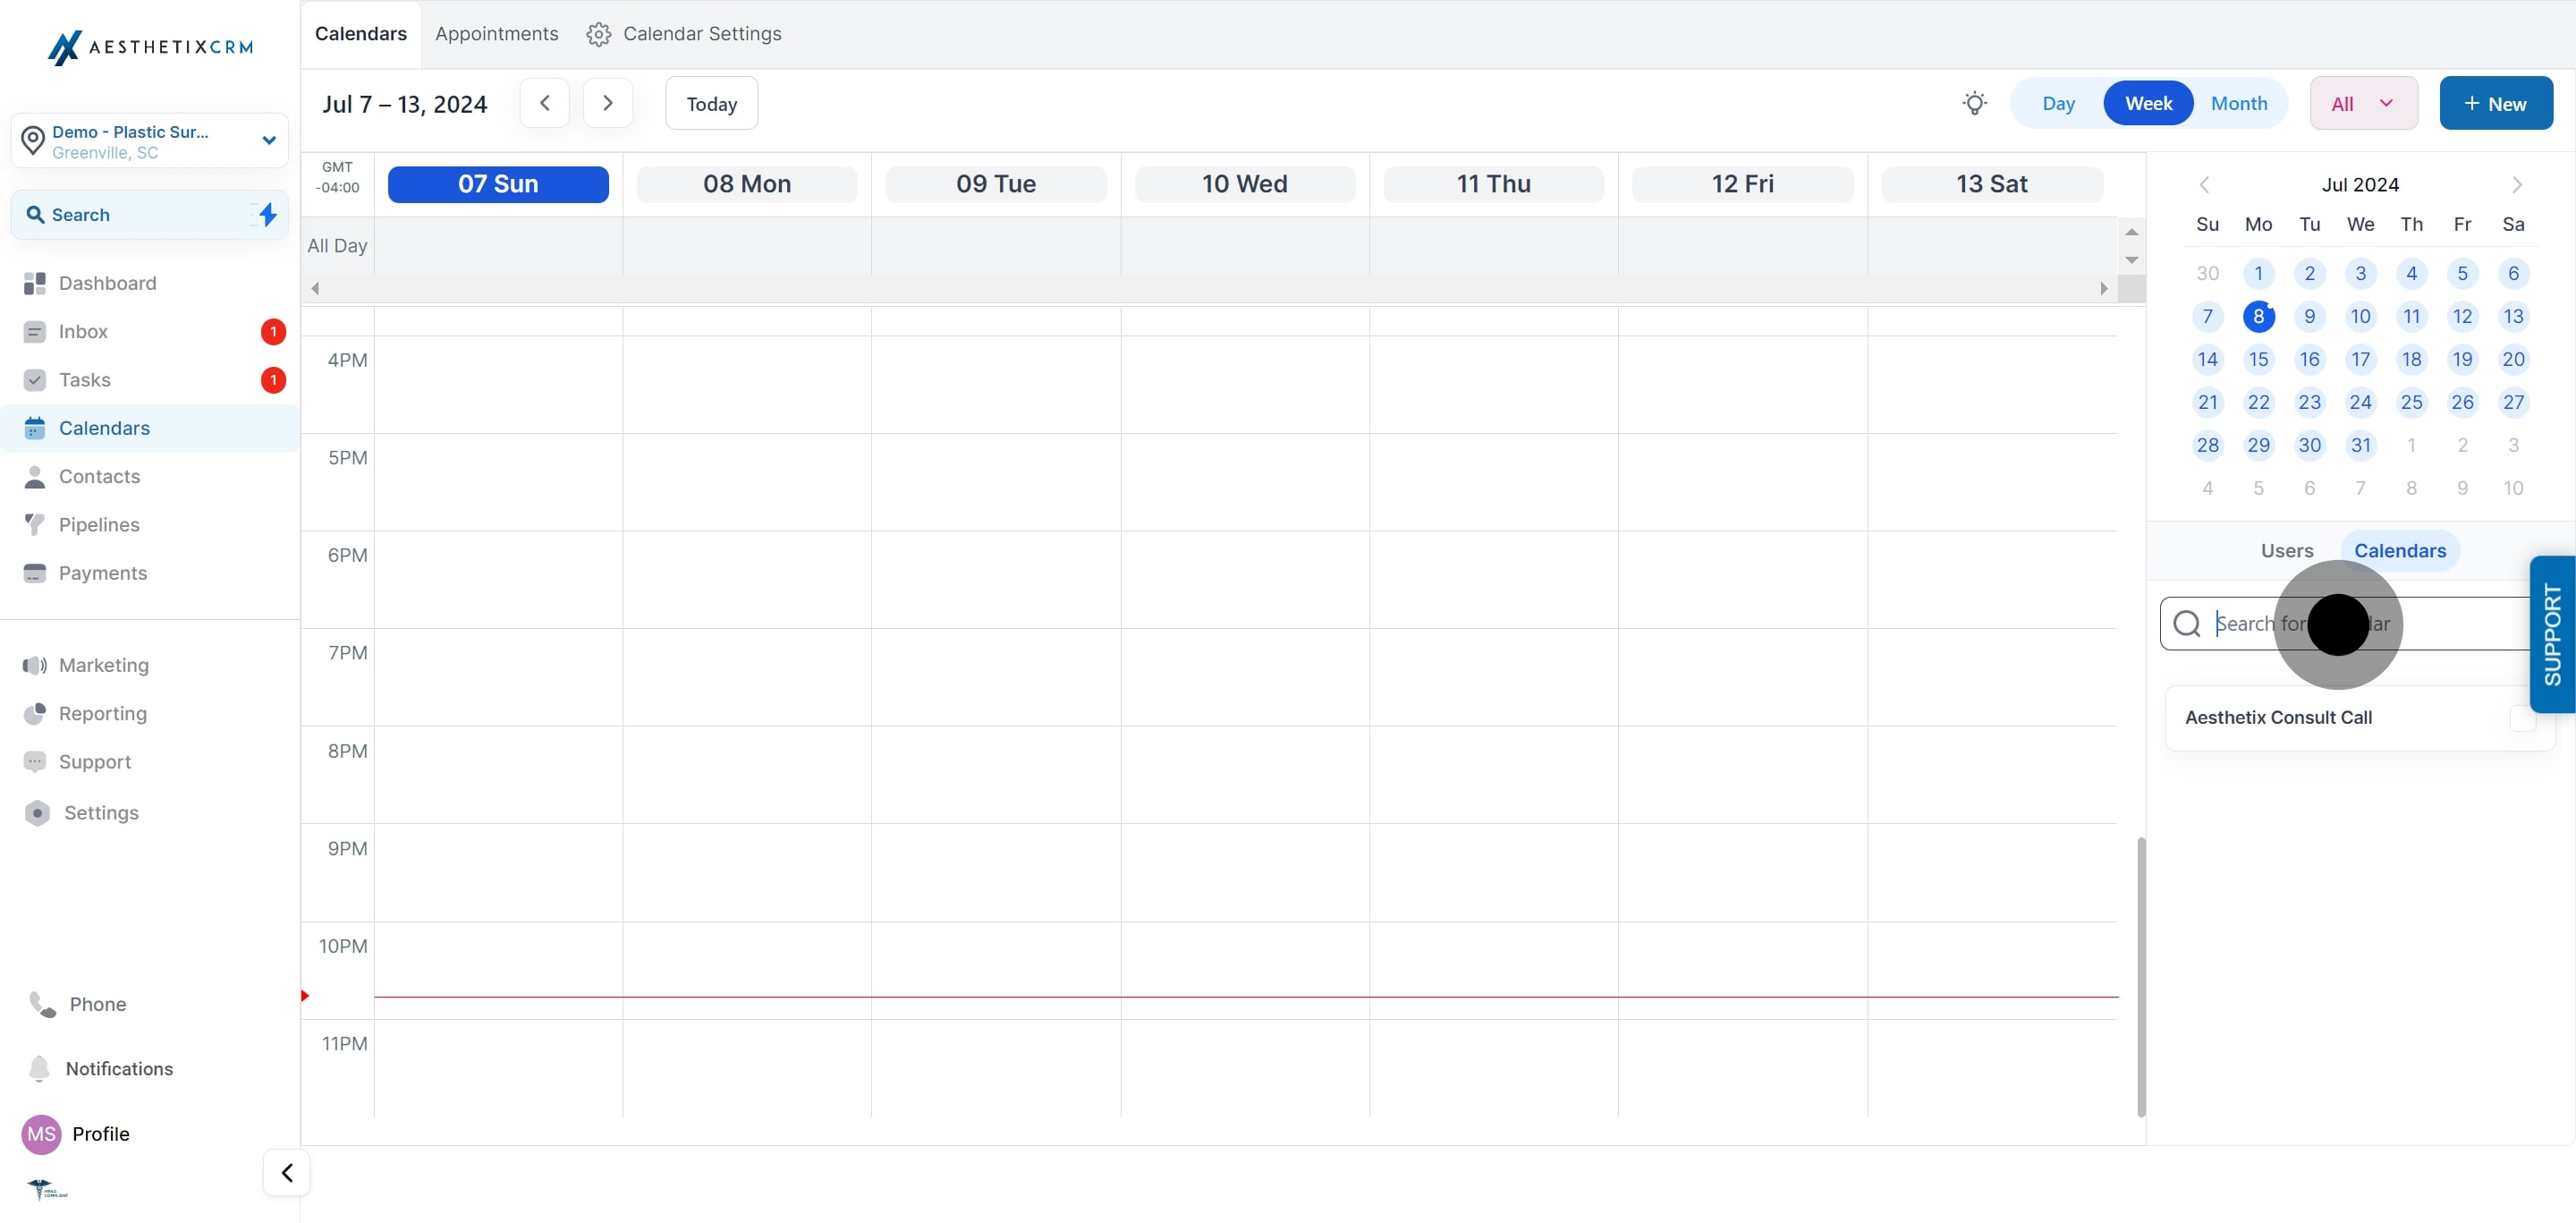Click the Today button
This screenshot has width=2576, height=1223.
click(712, 103)
